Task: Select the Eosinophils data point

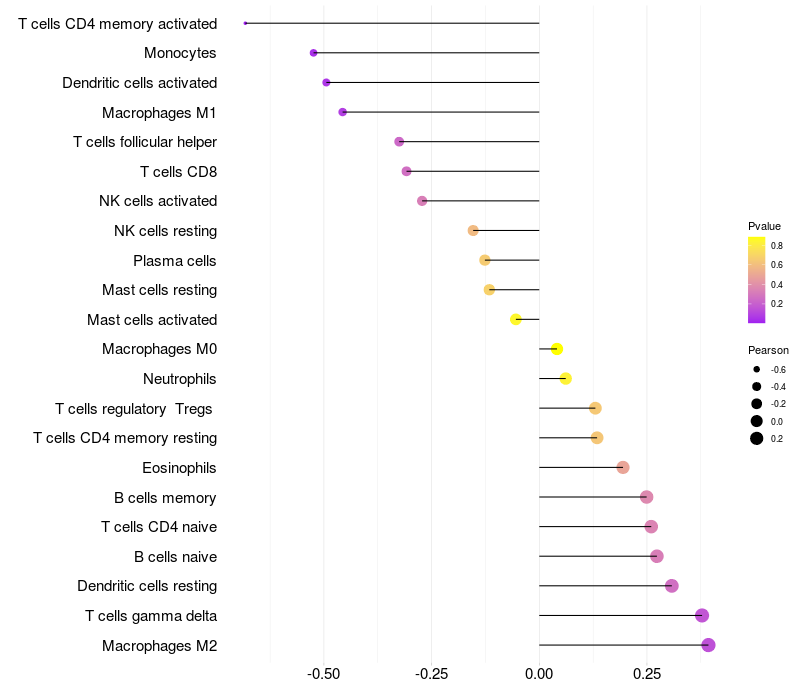Action: click(x=622, y=467)
